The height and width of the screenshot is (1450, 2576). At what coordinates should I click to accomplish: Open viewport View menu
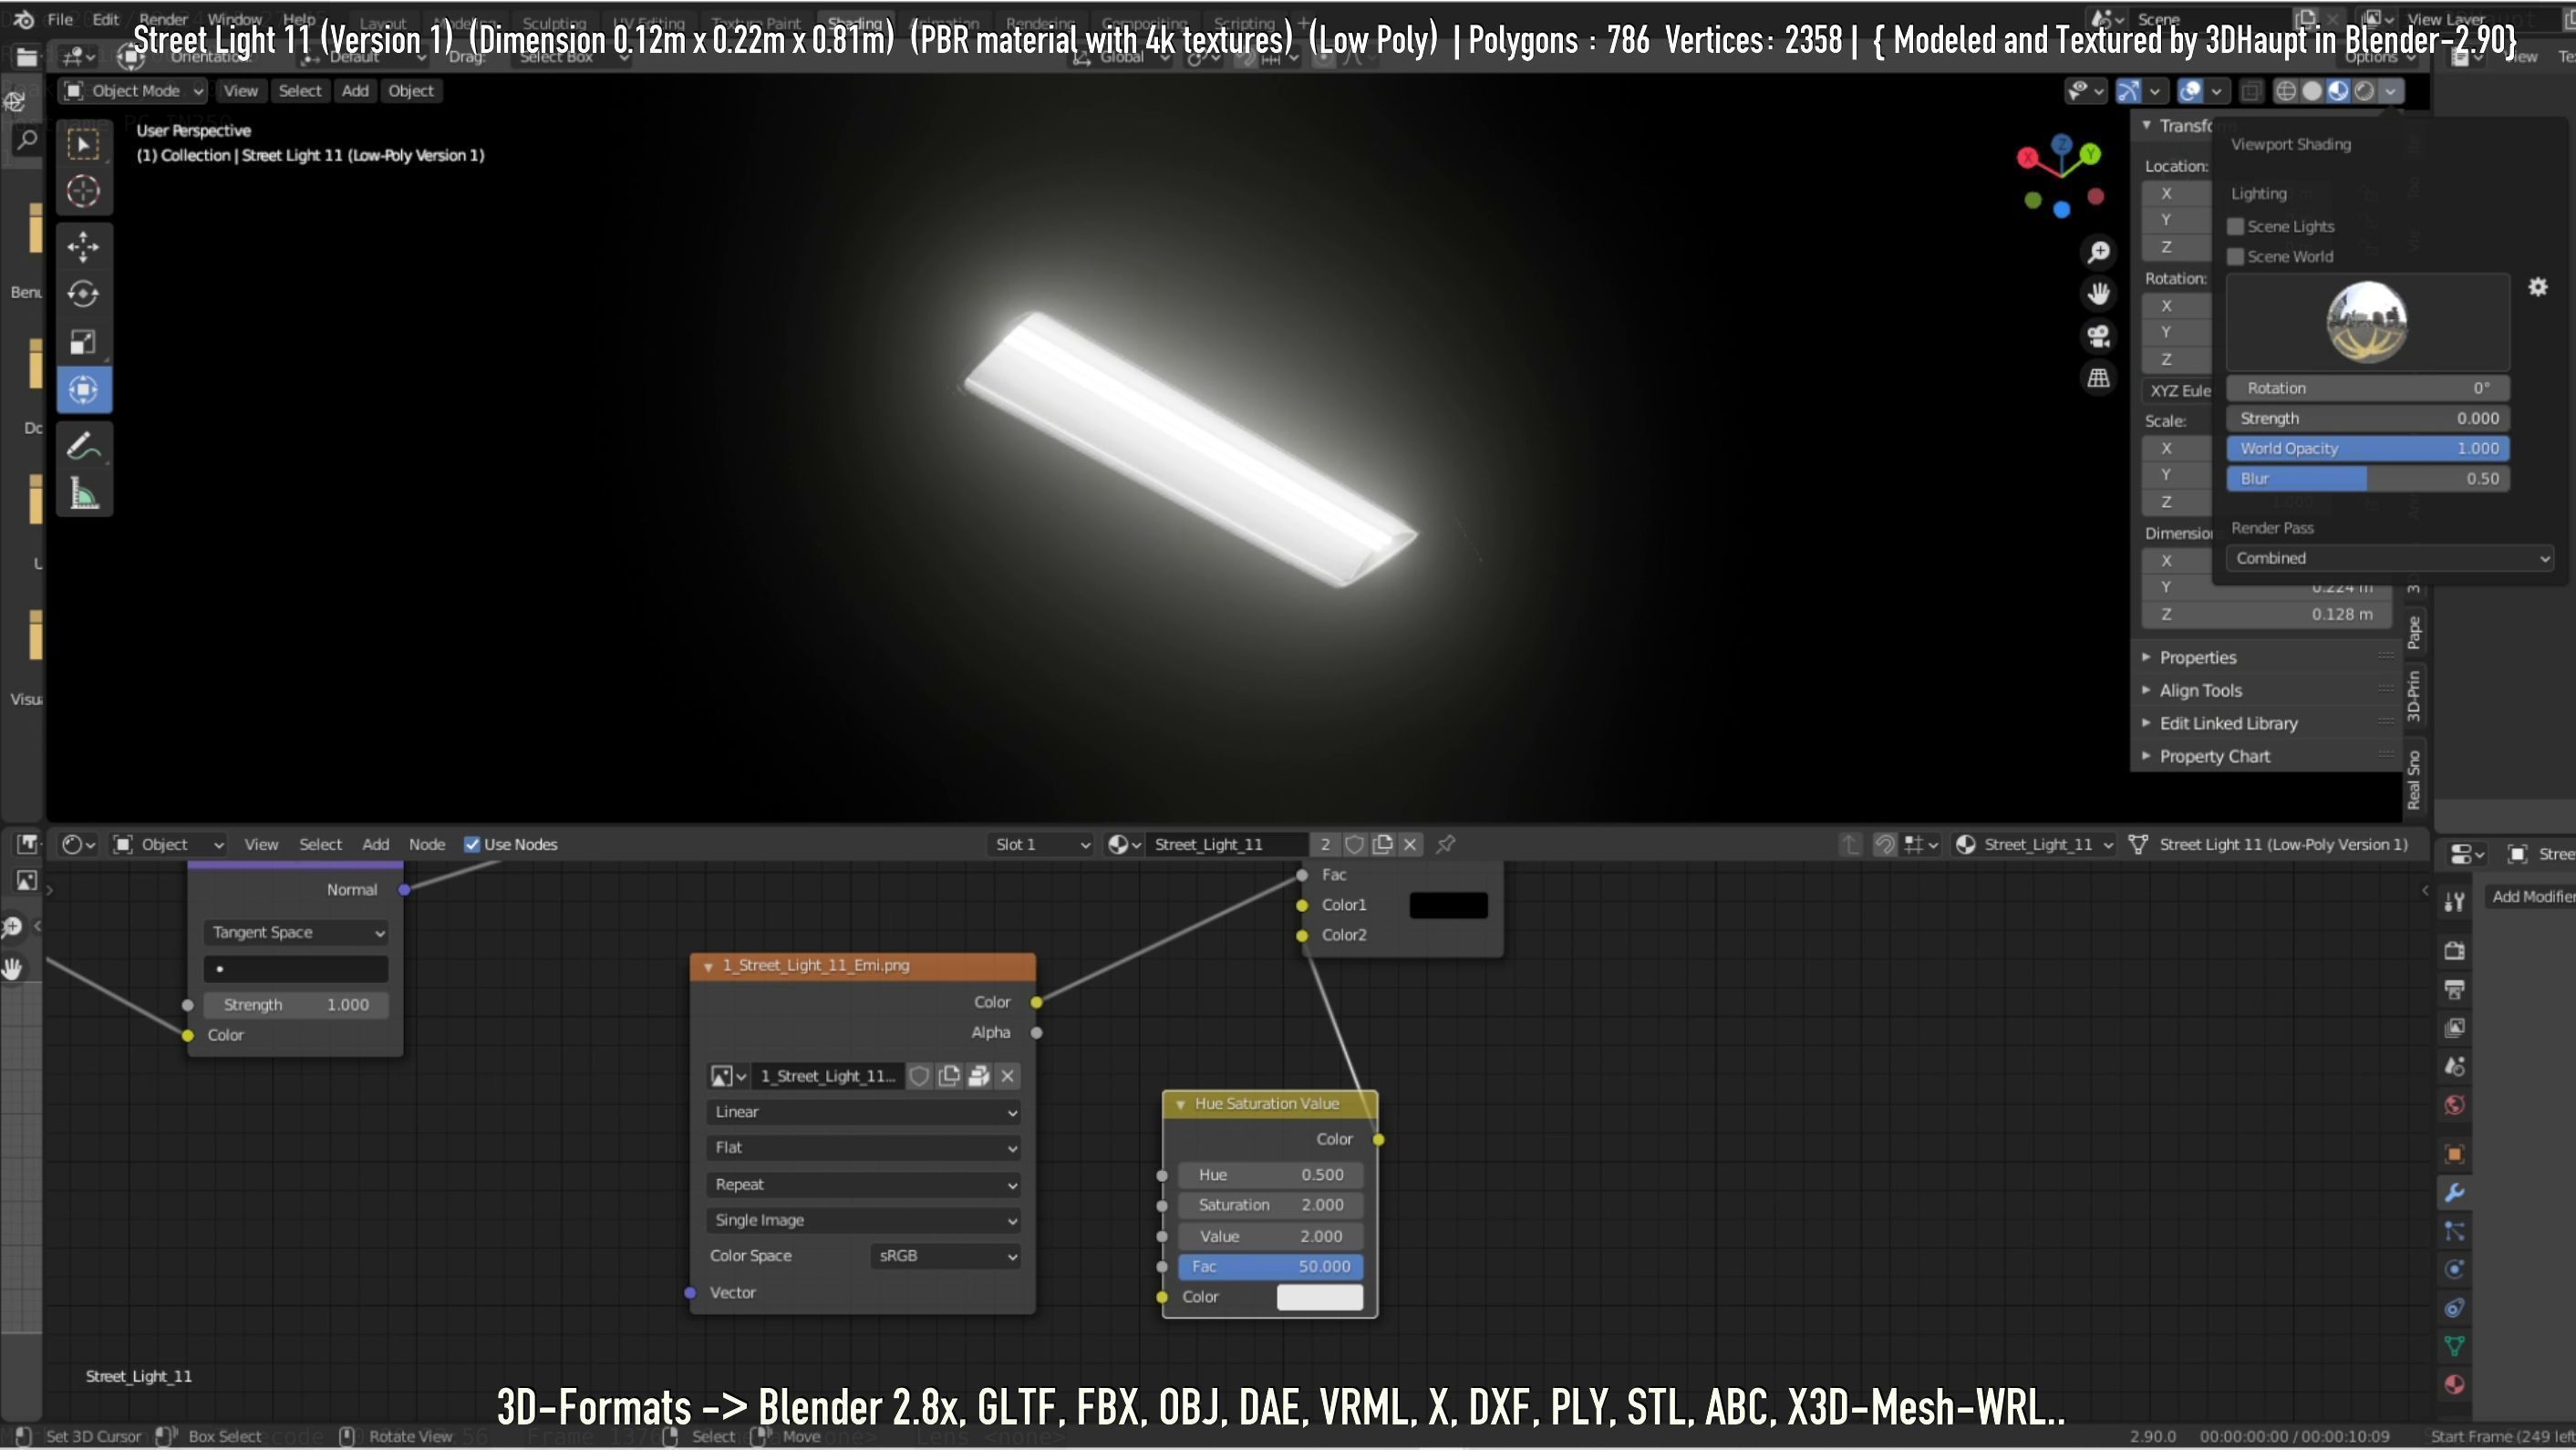click(240, 91)
